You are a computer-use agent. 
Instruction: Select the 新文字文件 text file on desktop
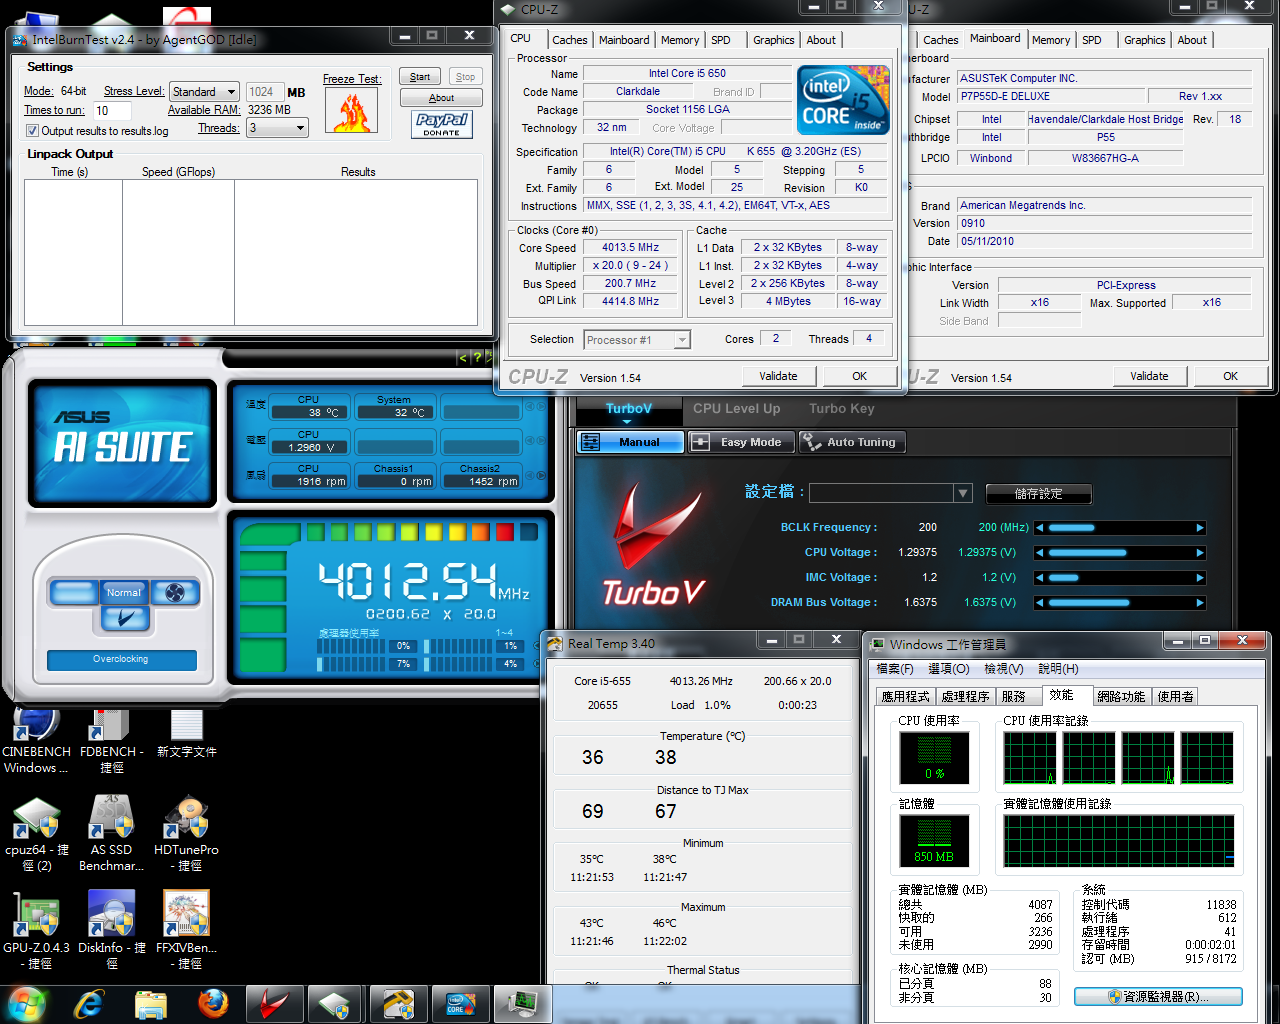tap(187, 735)
